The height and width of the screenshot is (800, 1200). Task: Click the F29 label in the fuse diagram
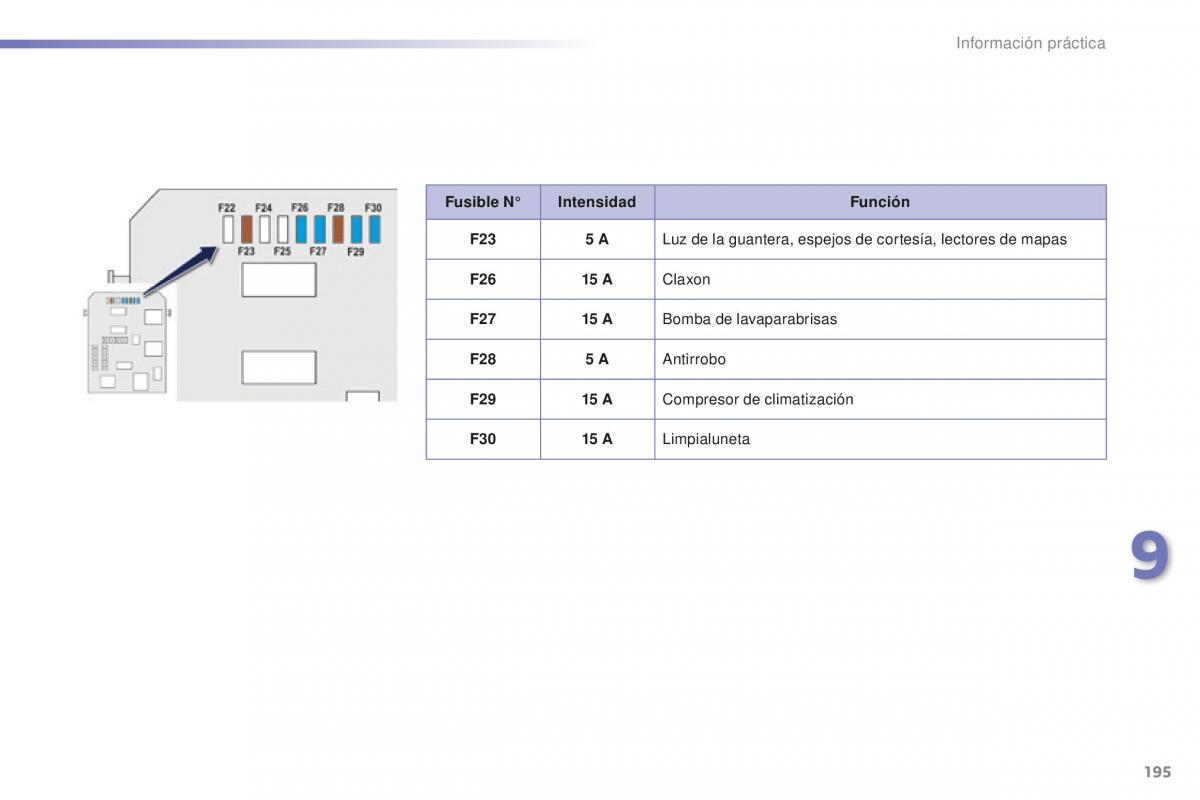tap(355, 252)
